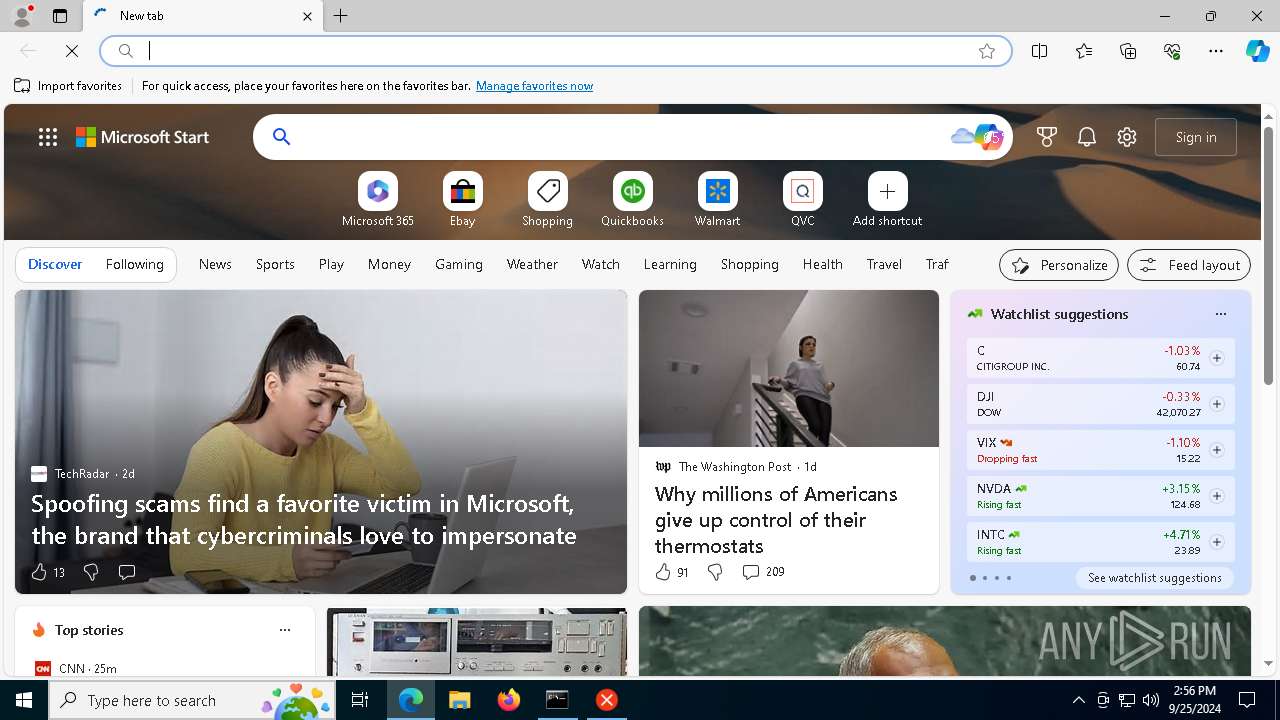
Task: Open the Feed layout options
Action: pyautogui.click(x=1189, y=265)
